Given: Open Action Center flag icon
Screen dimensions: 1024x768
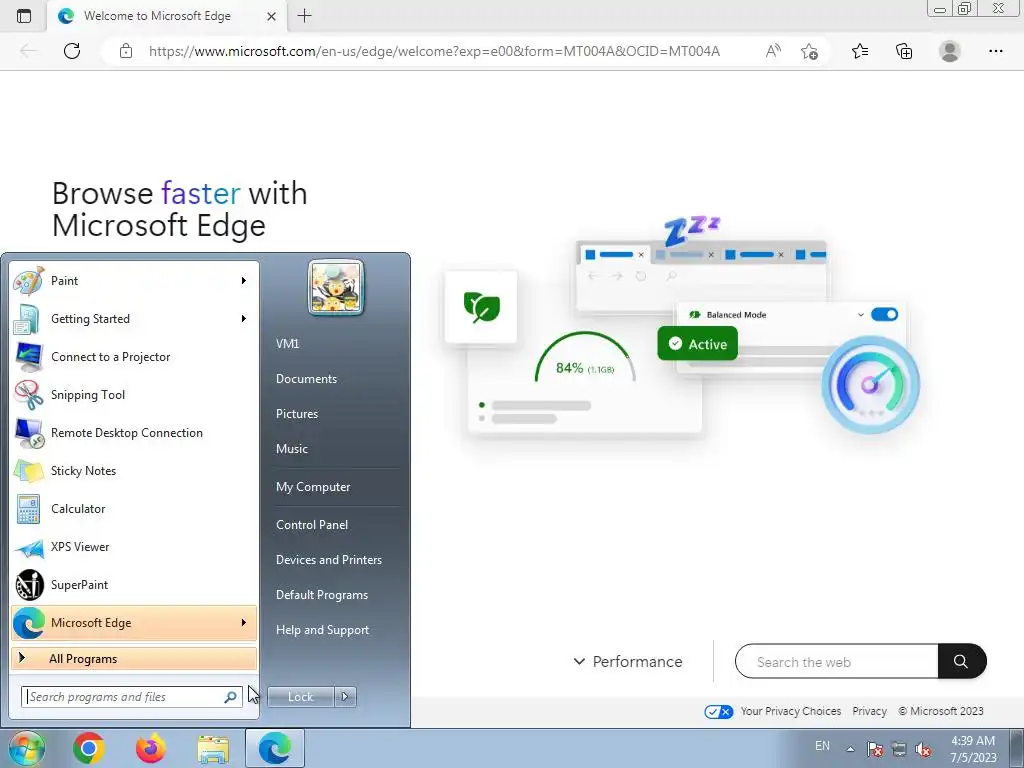Looking at the screenshot, I should [x=875, y=749].
